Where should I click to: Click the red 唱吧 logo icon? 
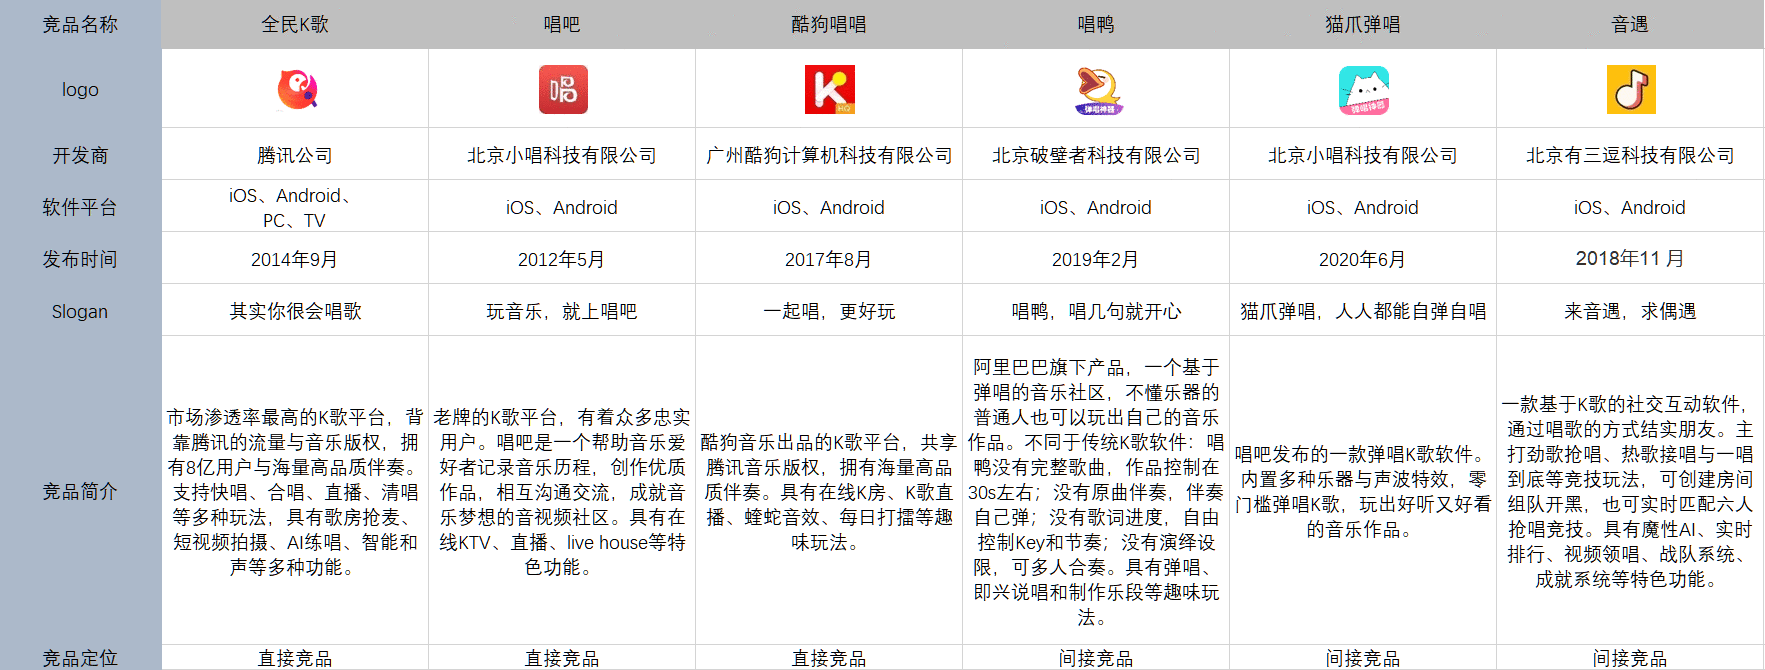tap(563, 90)
